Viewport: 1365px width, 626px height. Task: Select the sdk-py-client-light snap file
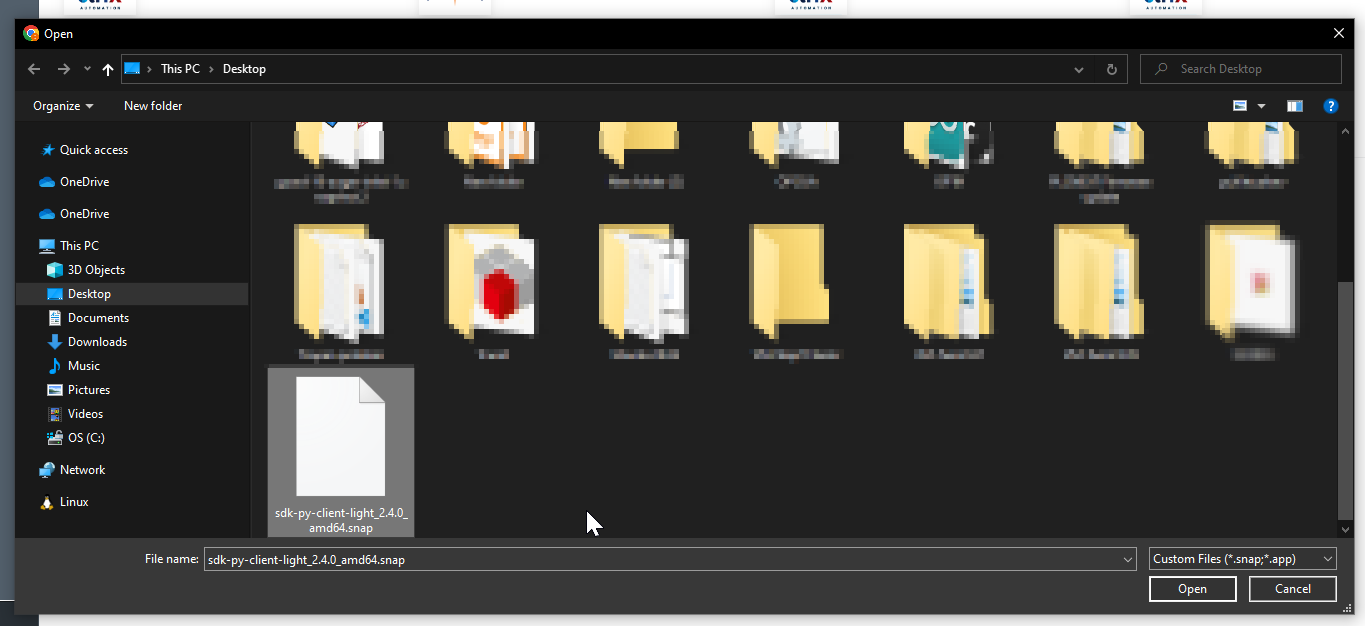[x=341, y=450]
